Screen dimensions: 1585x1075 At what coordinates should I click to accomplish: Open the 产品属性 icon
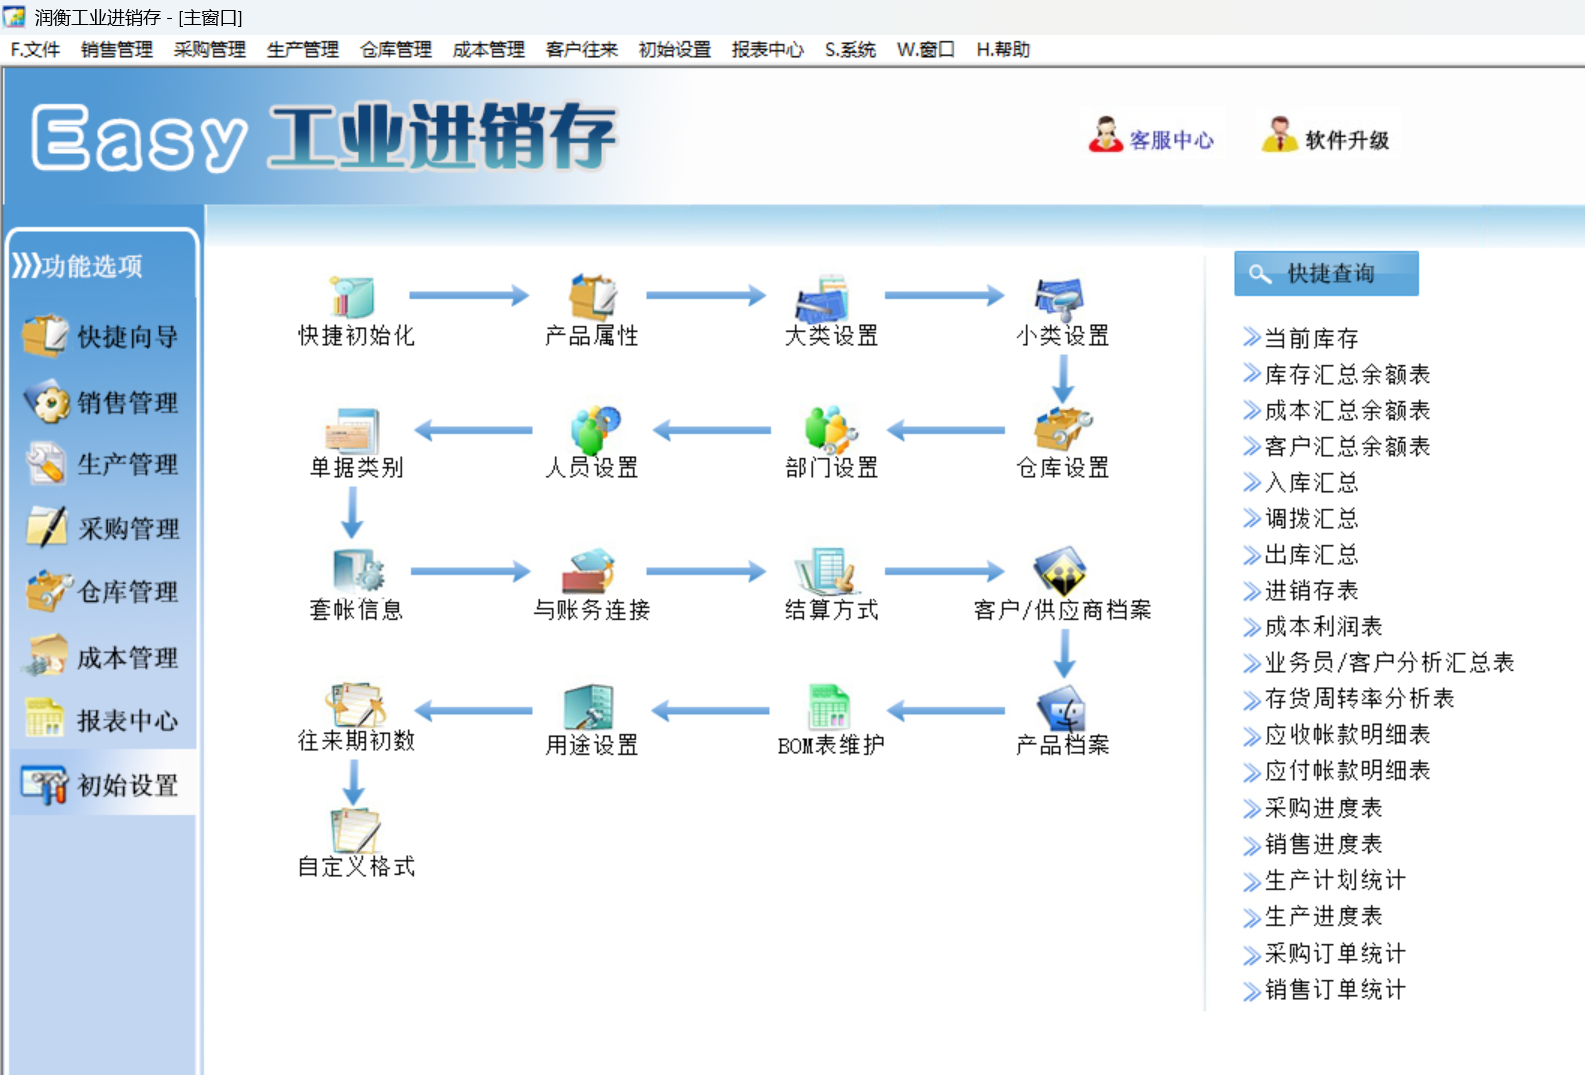tap(592, 297)
